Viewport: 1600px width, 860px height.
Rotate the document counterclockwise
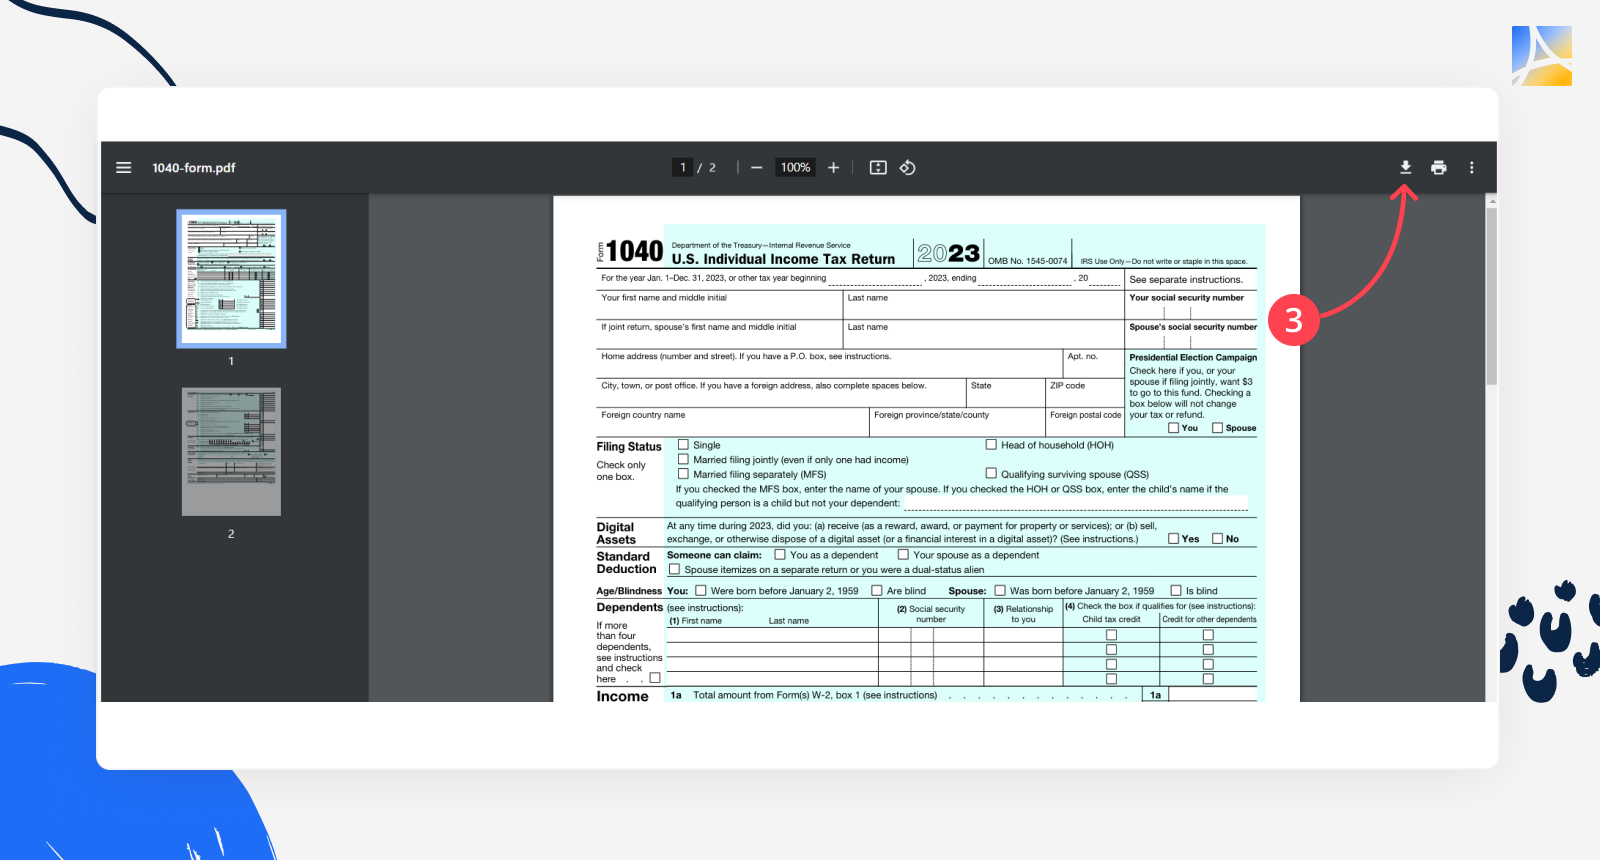(908, 168)
